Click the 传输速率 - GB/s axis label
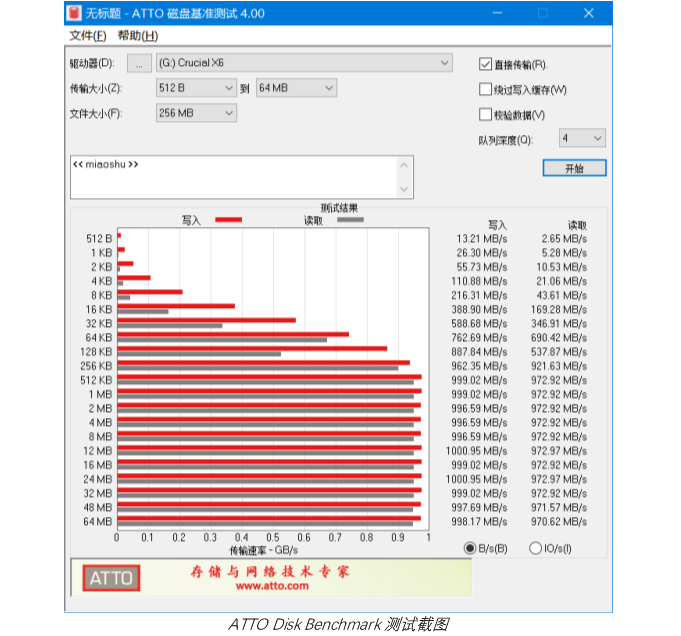 point(264,550)
